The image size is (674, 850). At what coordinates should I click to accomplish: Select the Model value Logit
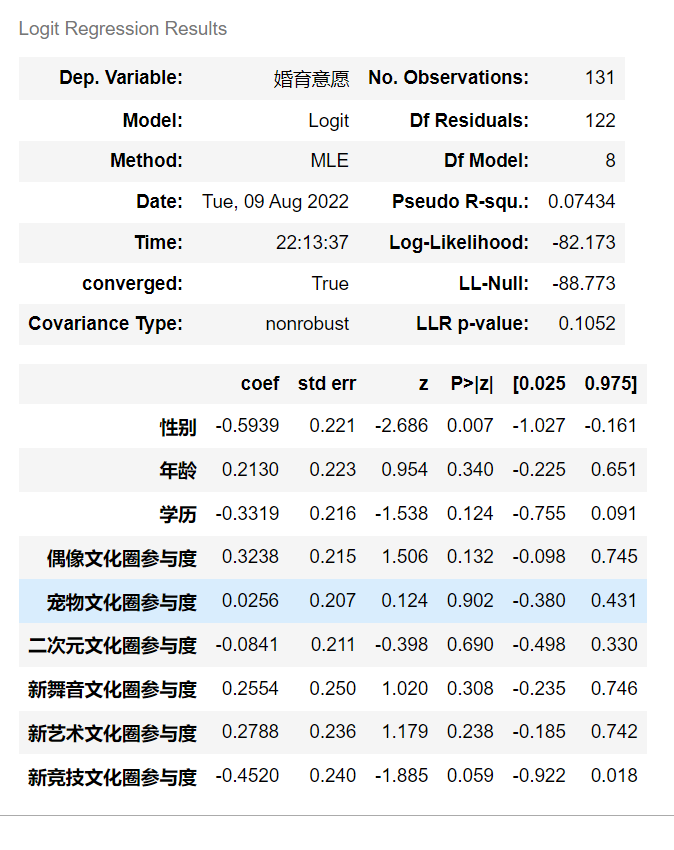coord(329,121)
